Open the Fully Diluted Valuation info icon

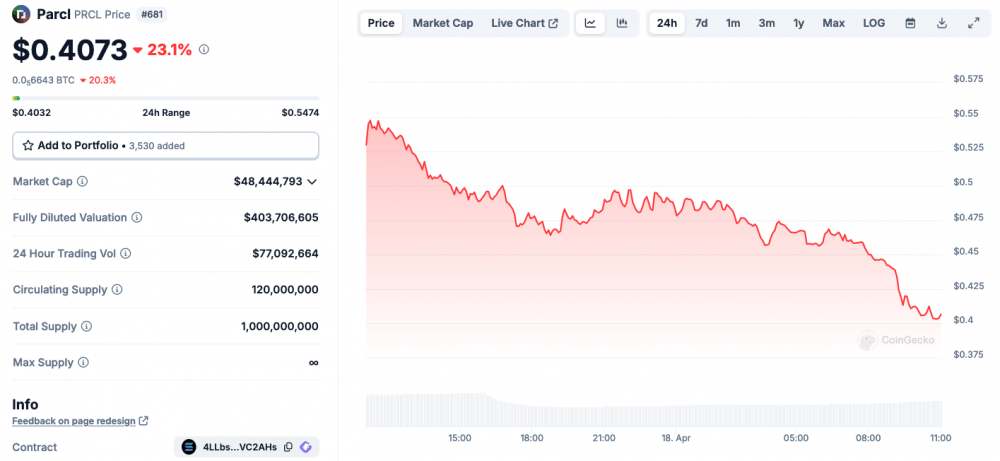[x=136, y=217]
